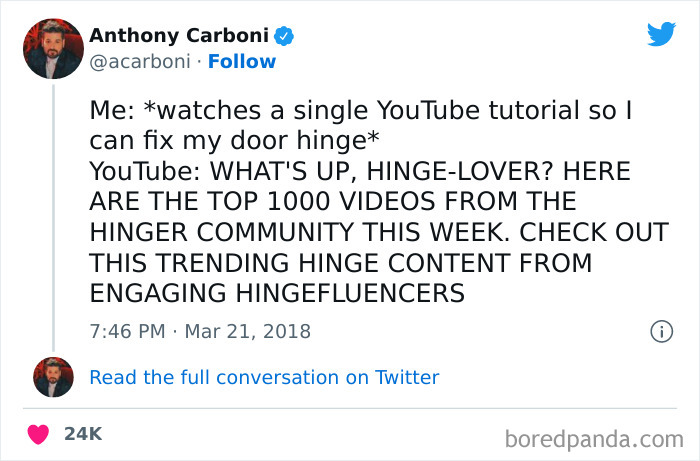Like the tweet with the heart icon
700x461 pixels.
point(39,434)
